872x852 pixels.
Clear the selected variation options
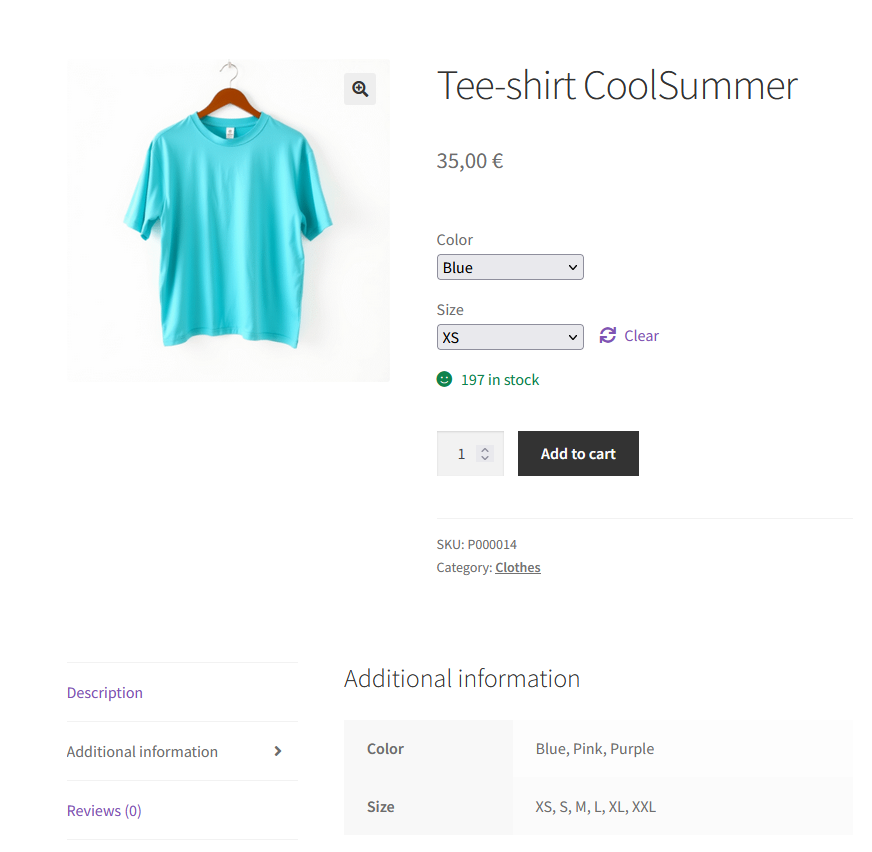pyautogui.click(x=641, y=336)
